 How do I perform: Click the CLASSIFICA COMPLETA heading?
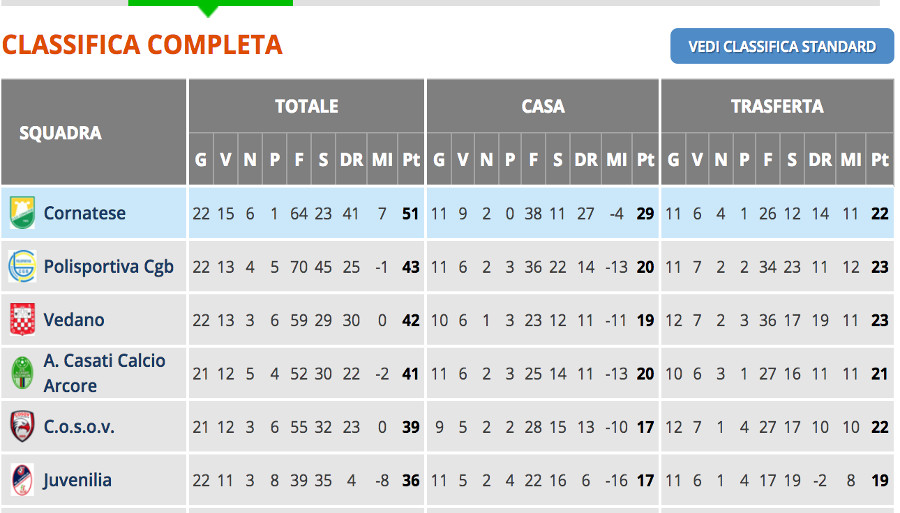click(x=142, y=45)
